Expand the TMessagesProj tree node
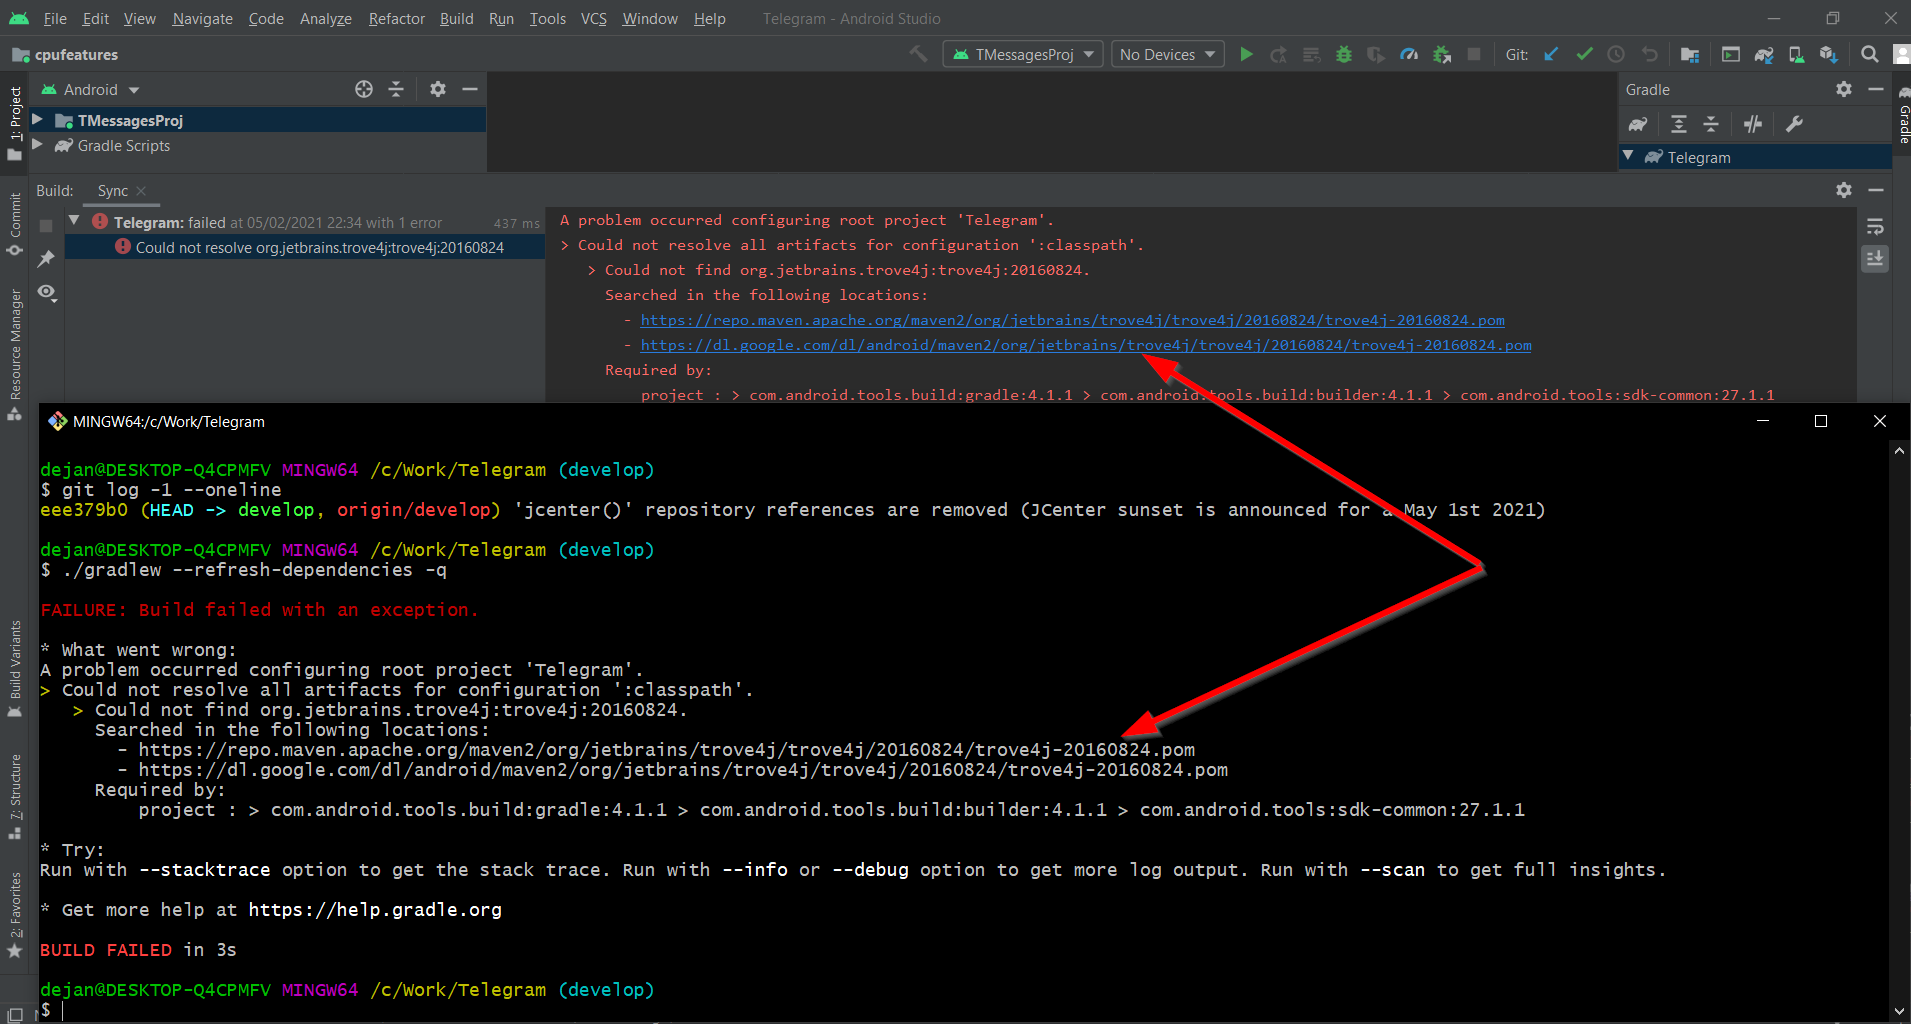Image resolution: width=1911 pixels, height=1024 pixels. click(37, 120)
